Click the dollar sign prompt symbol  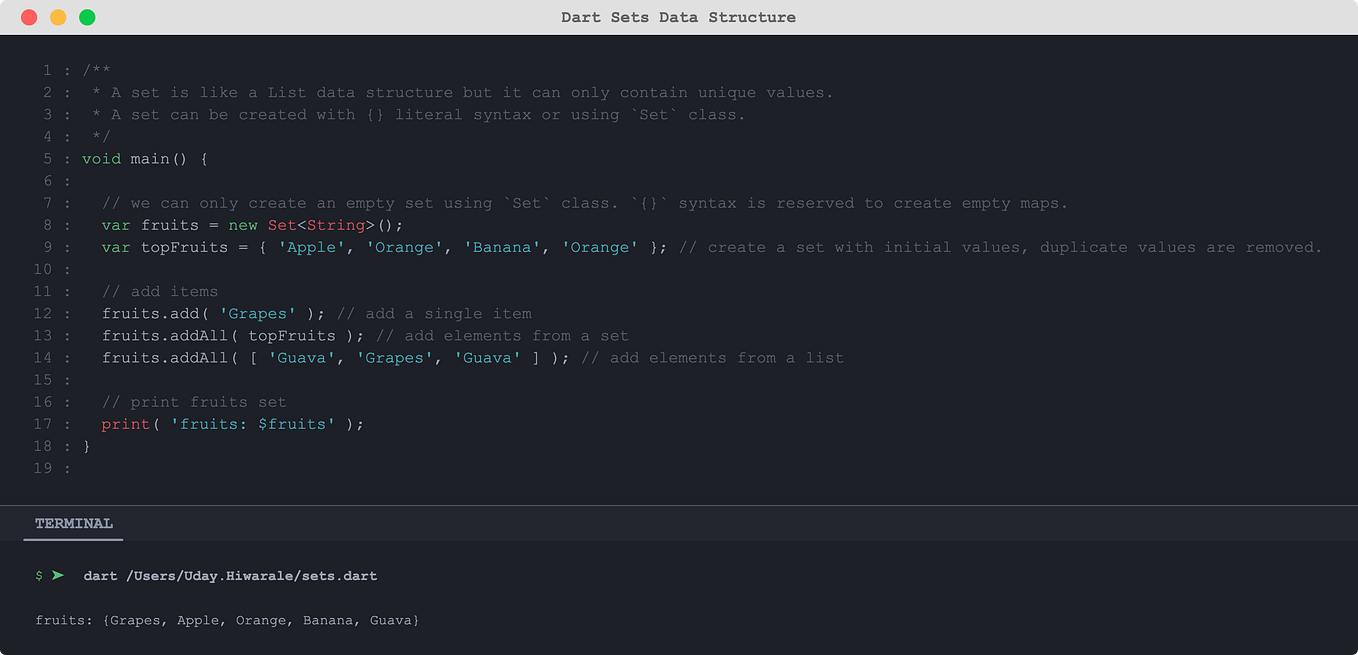38,576
